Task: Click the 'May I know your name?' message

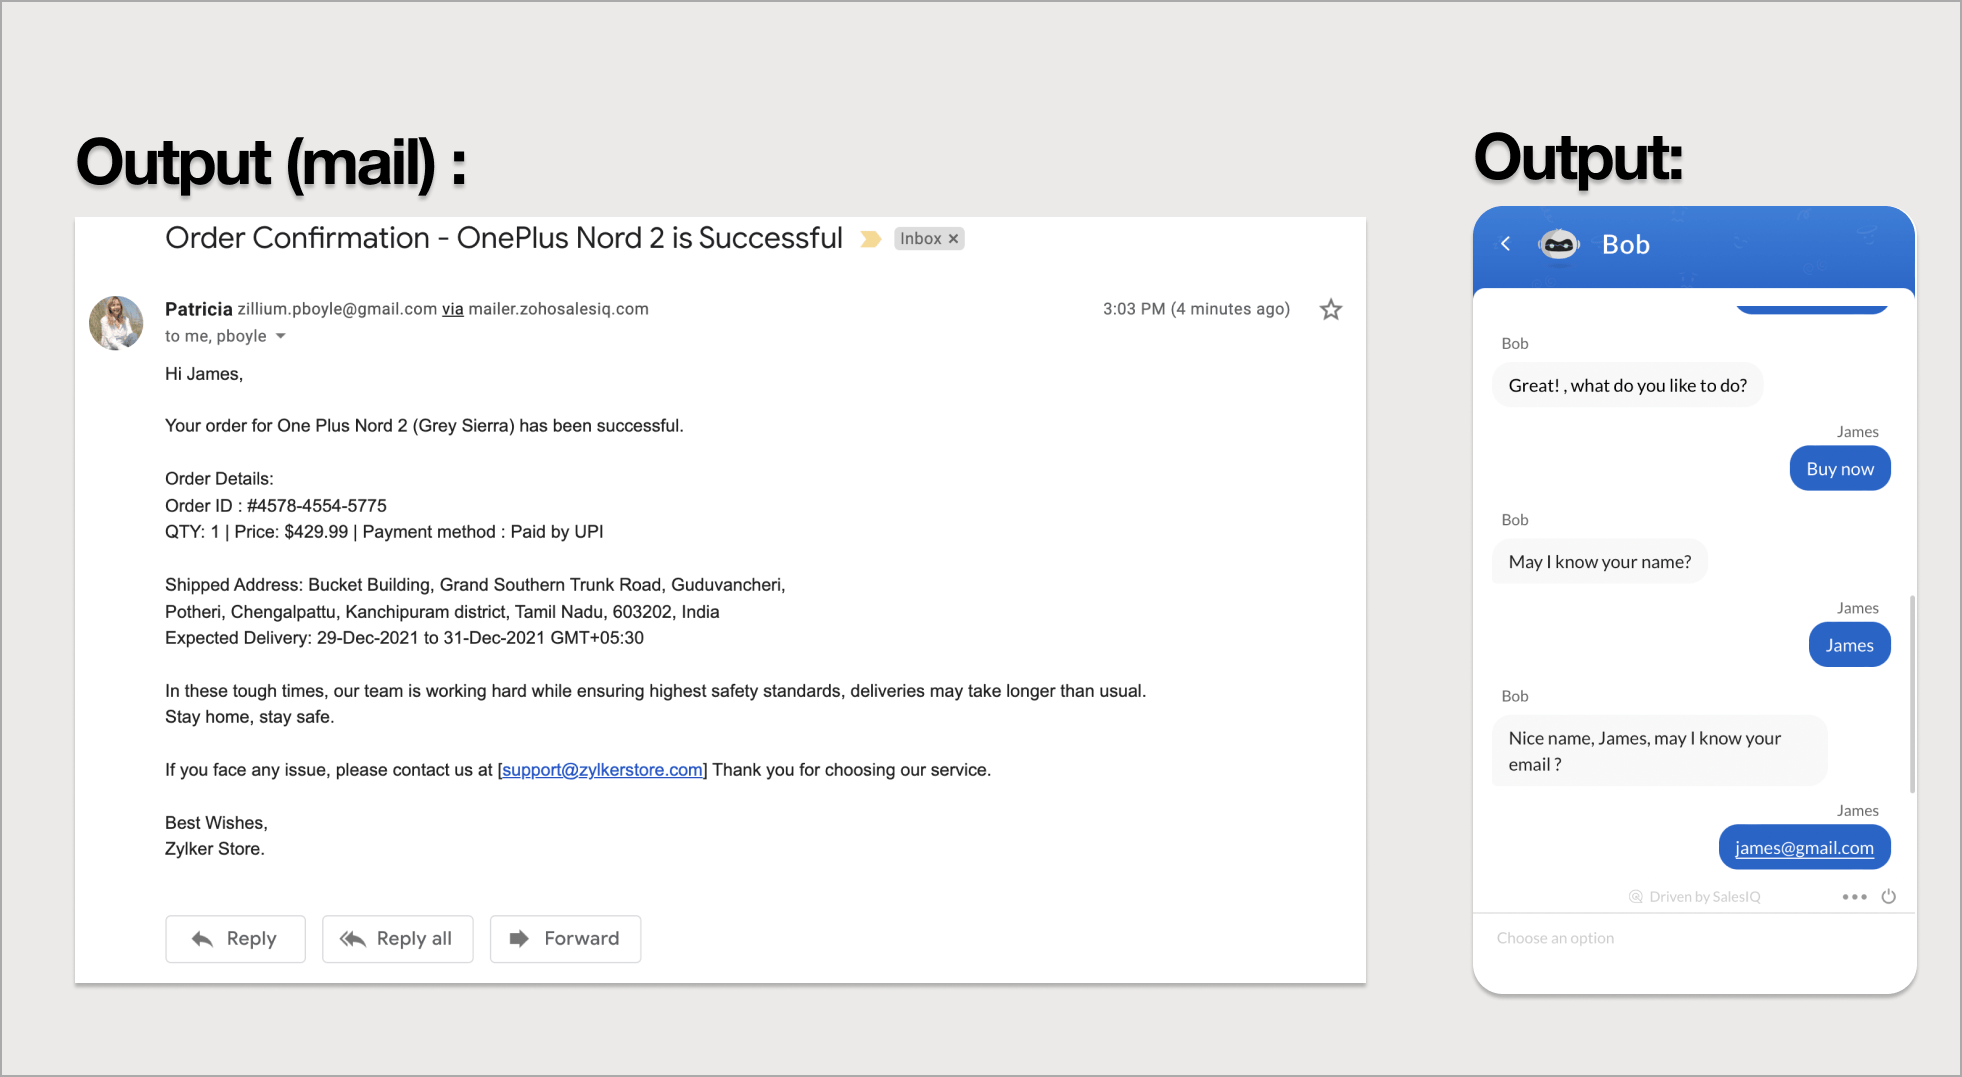Action: pyautogui.click(x=1600, y=562)
